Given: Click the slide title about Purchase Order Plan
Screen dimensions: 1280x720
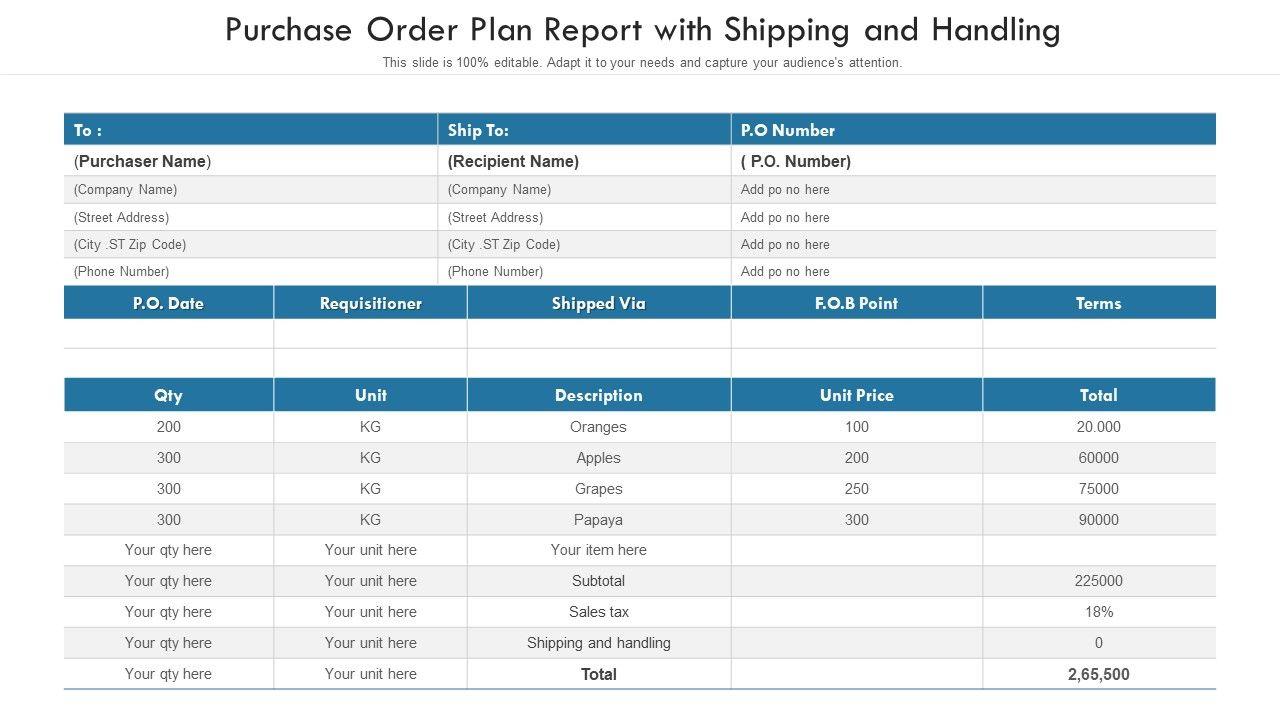Looking at the screenshot, I should click(642, 30).
